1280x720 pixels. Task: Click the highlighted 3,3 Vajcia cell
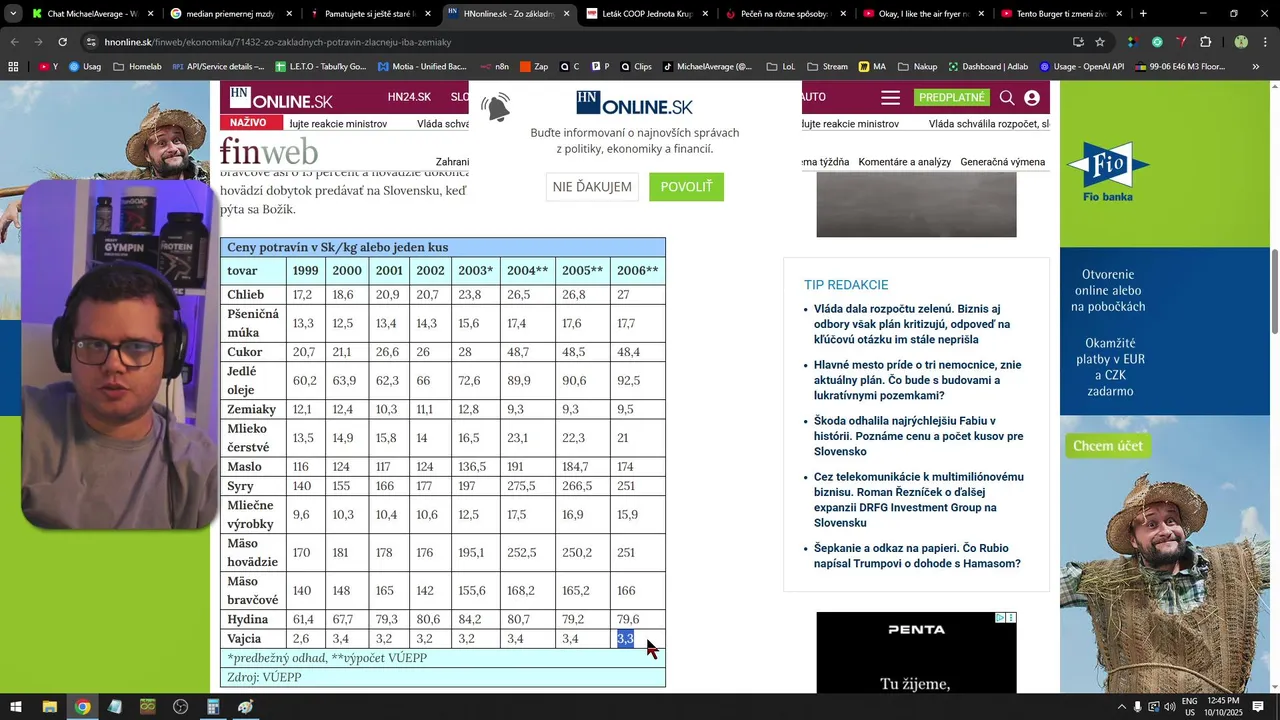[626, 639]
